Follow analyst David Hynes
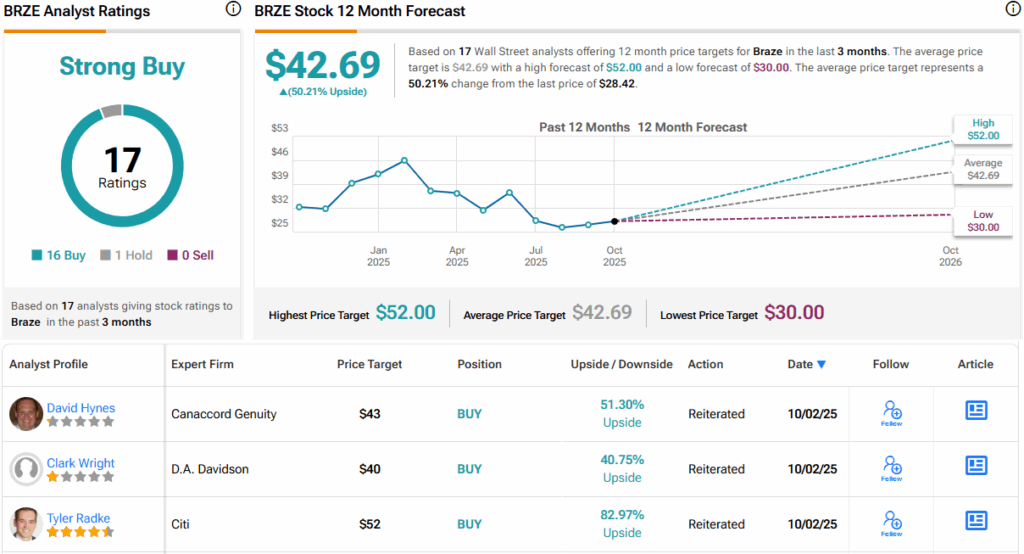Image resolution: width=1024 pixels, height=554 pixels. pos(891,413)
